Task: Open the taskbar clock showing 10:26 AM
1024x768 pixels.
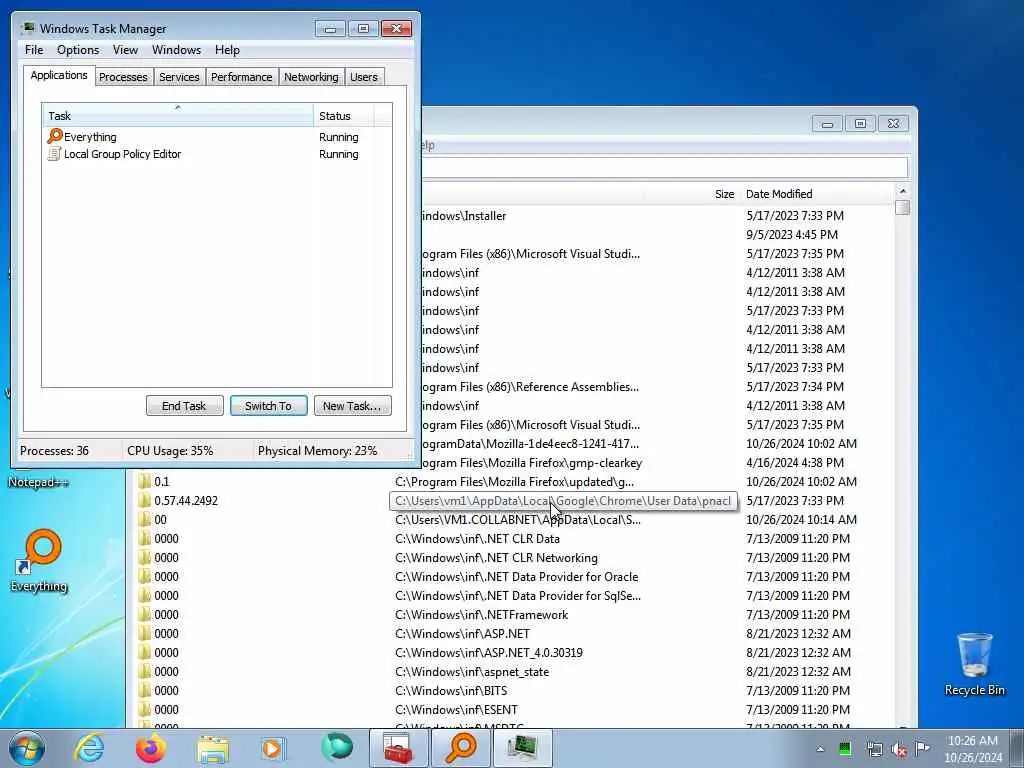Action: click(x=973, y=749)
